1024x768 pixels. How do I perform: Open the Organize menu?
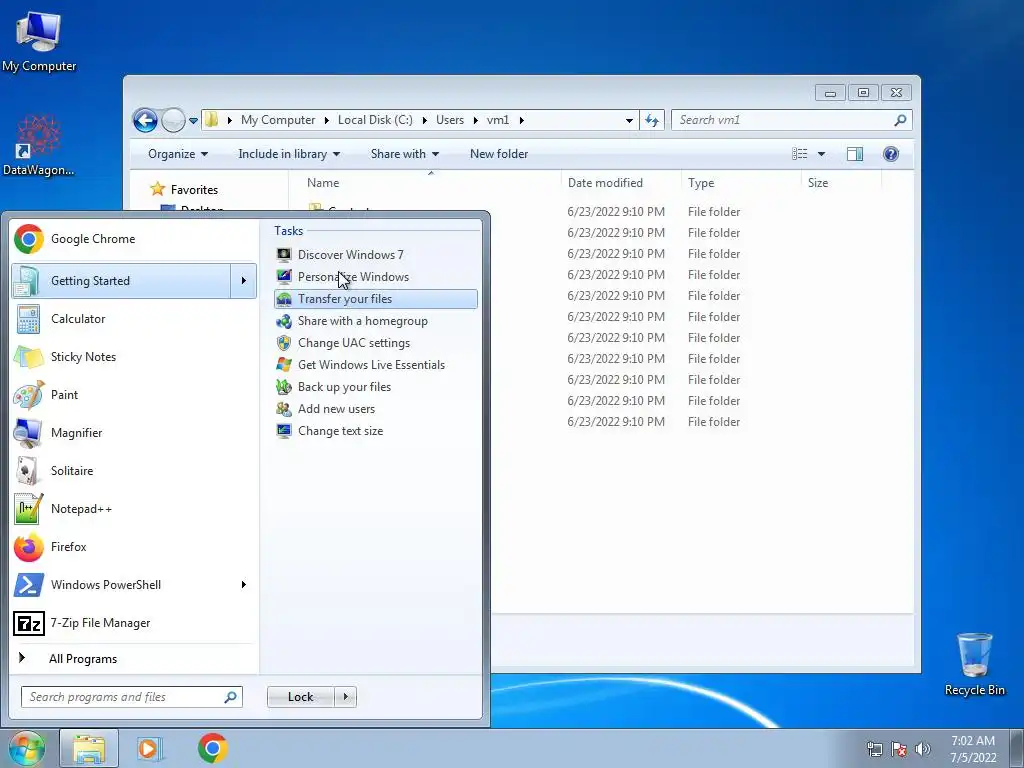tap(178, 154)
